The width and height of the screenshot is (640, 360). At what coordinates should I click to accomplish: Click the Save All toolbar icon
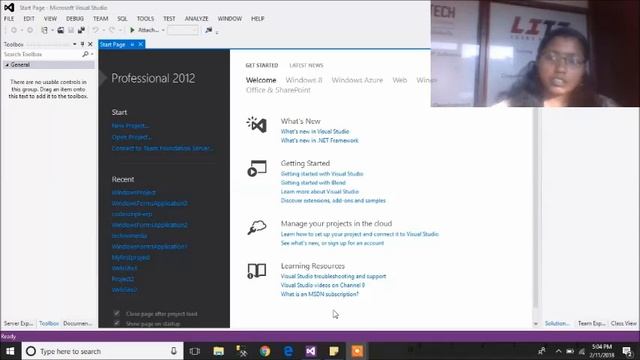pos(81,30)
